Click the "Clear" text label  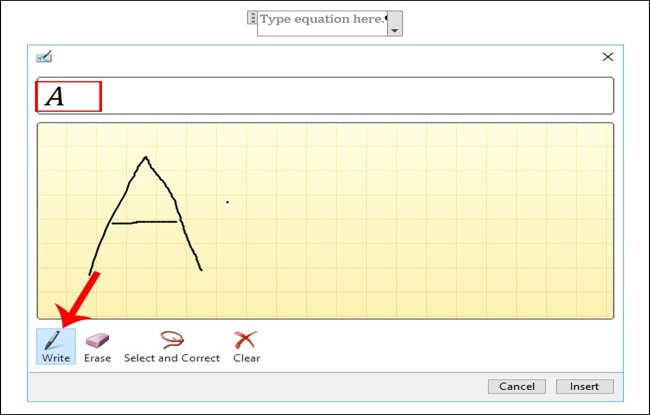(x=246, y=358)
